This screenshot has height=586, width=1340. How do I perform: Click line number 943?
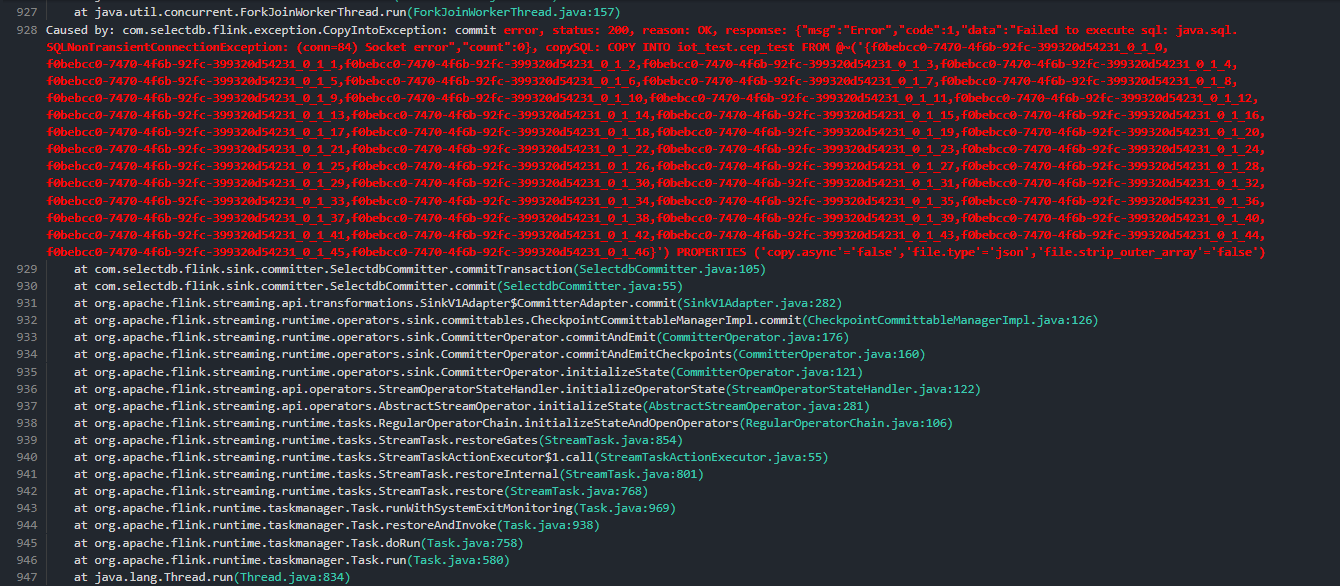(26, 508)
